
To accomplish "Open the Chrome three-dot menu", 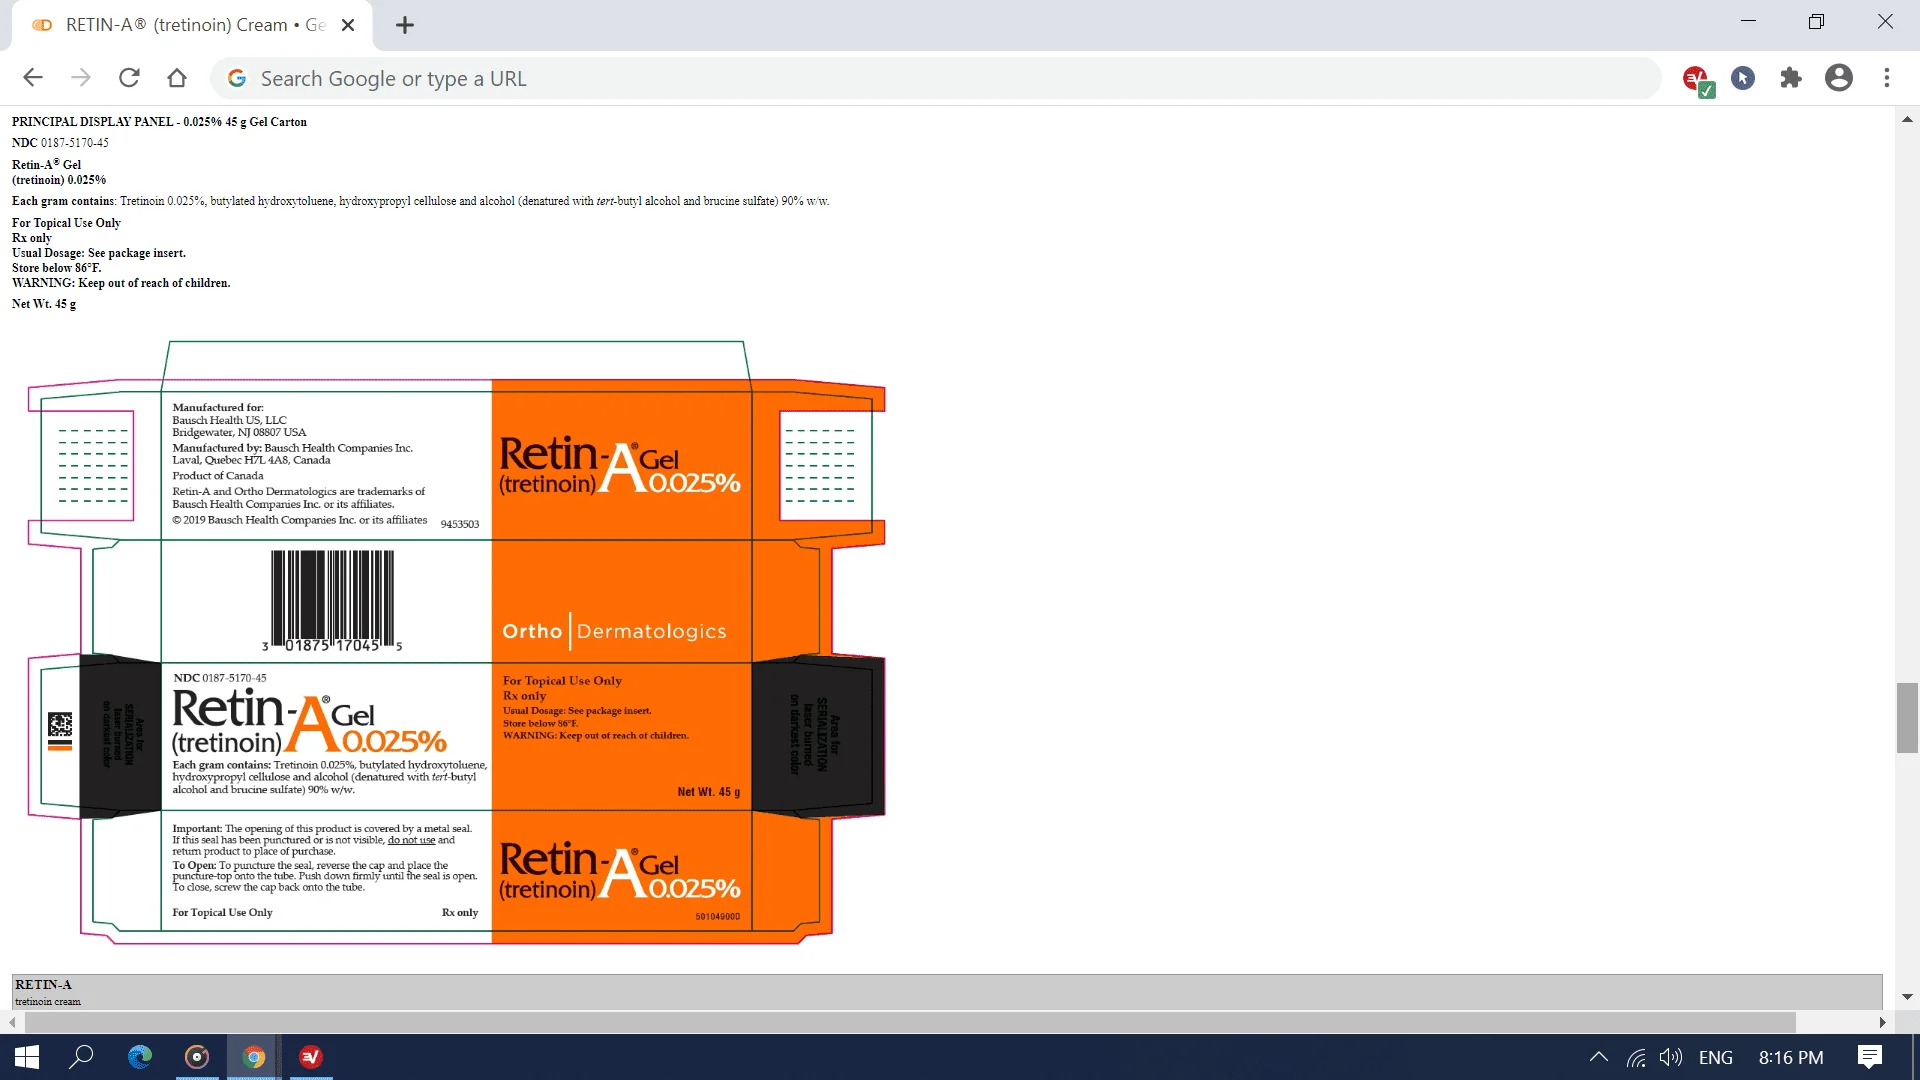I will click(x=1887, y=78).
